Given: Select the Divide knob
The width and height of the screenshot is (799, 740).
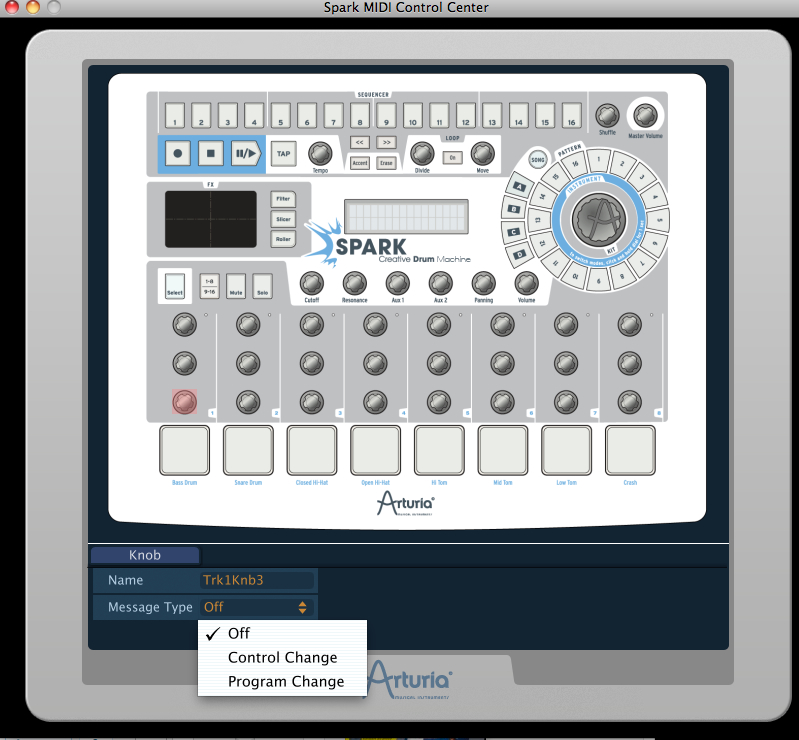Looking at the screenshot, I should point(422,153).
